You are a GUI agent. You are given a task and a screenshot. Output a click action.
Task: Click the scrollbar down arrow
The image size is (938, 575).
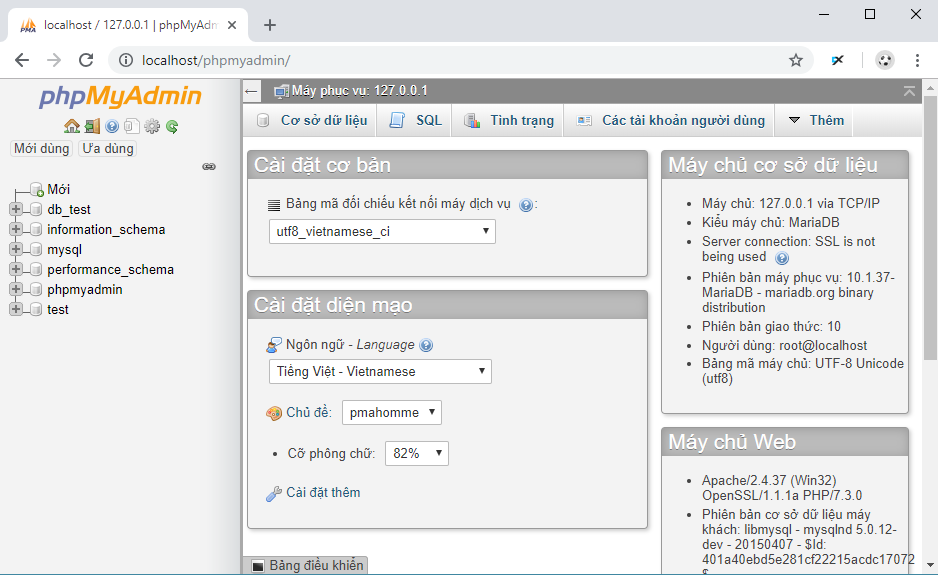(x=930, y=565)
